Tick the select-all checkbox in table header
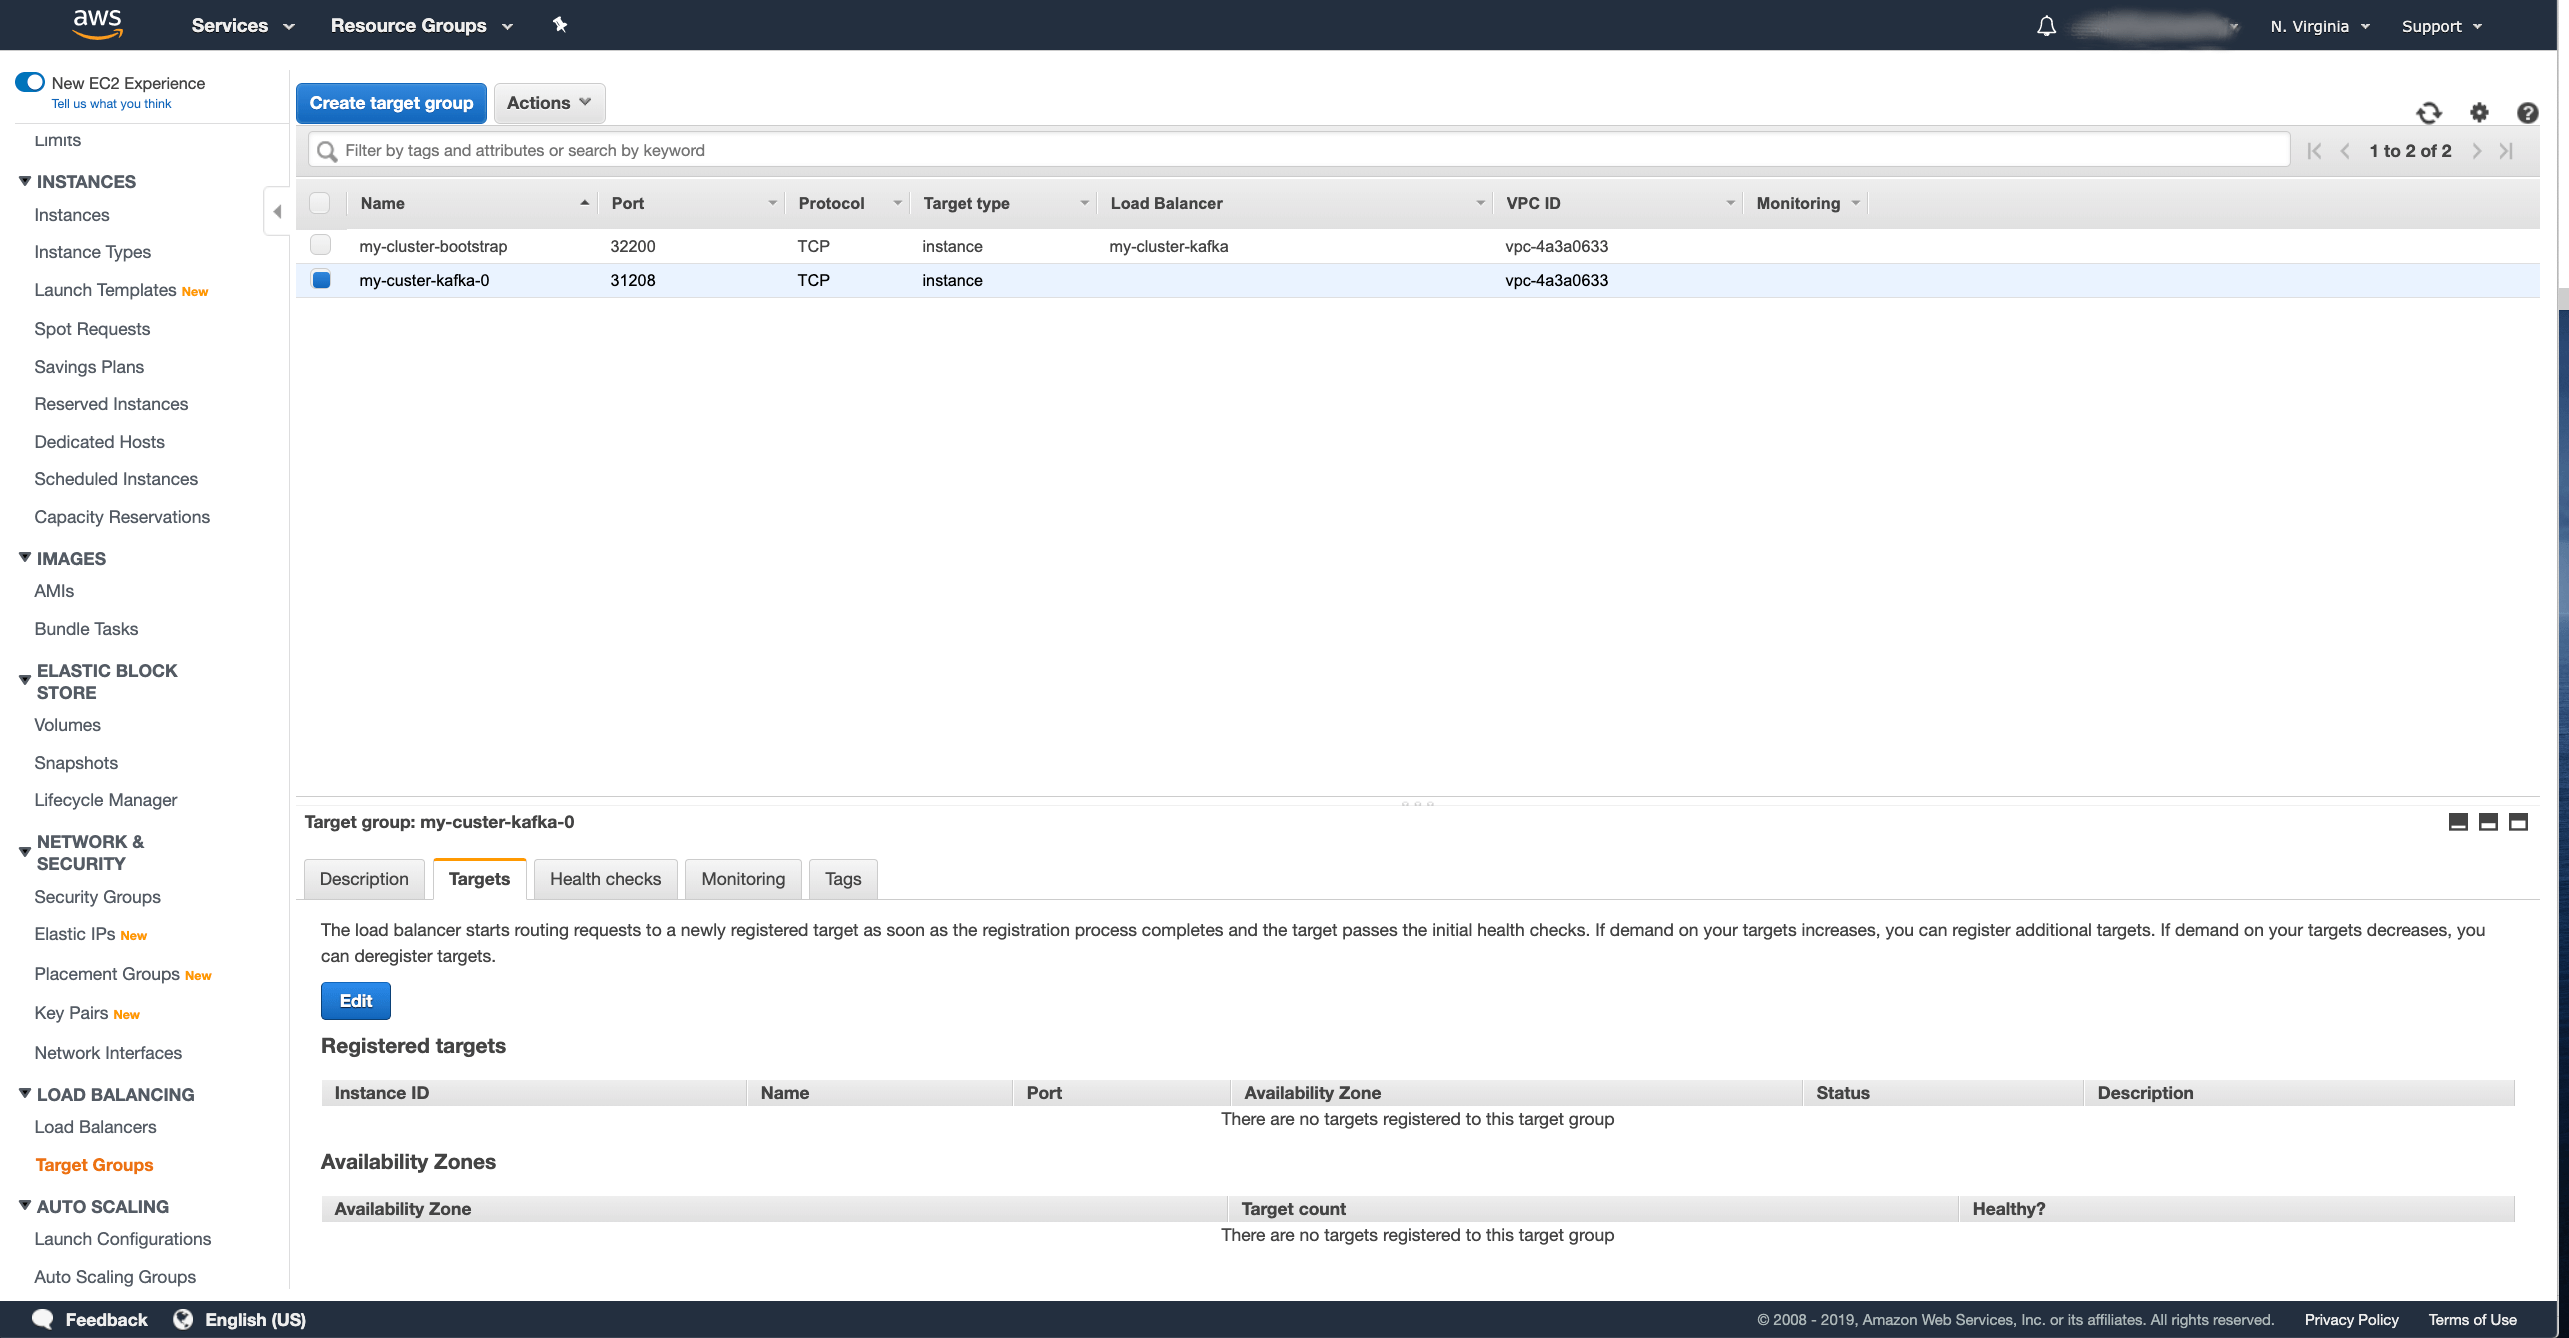The width and height of the screenshot is (2569, 1338). pos(320,203)
